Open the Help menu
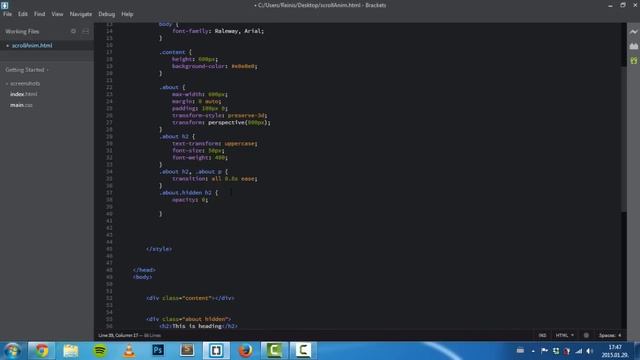Viewport: 640px width, 360px height. pyautogui.click(x=127, y=14)
